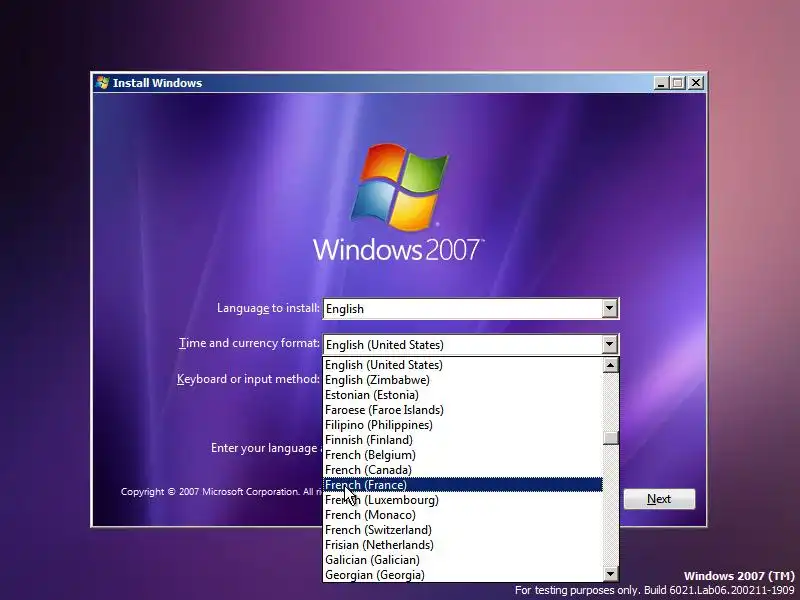Click the list scrollbar up arrow
This screenshot has width=800, height=600.
[610, 365]
